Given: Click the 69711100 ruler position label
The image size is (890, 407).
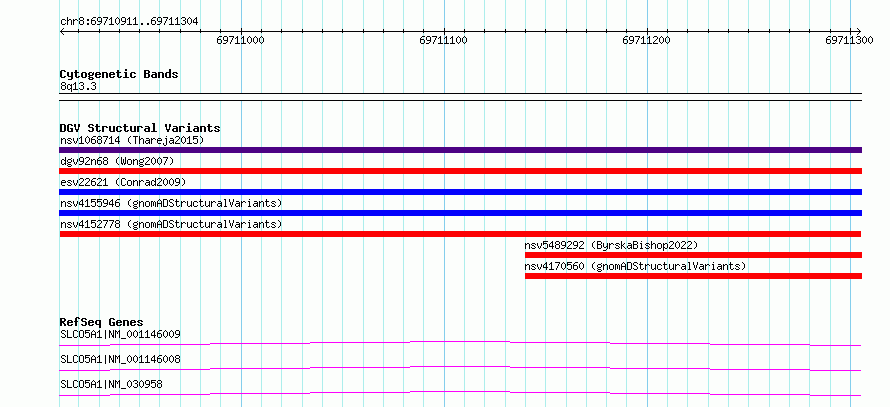Looking at the screenshot, I should click(444, 41).
